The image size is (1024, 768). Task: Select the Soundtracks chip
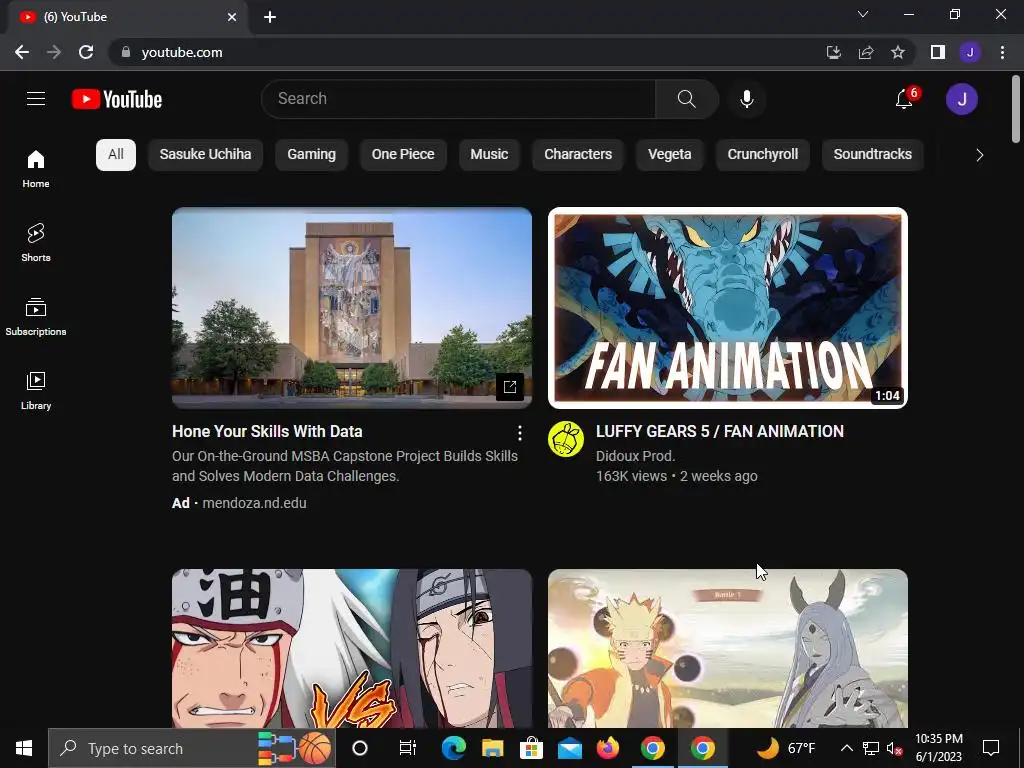[872, 155]
